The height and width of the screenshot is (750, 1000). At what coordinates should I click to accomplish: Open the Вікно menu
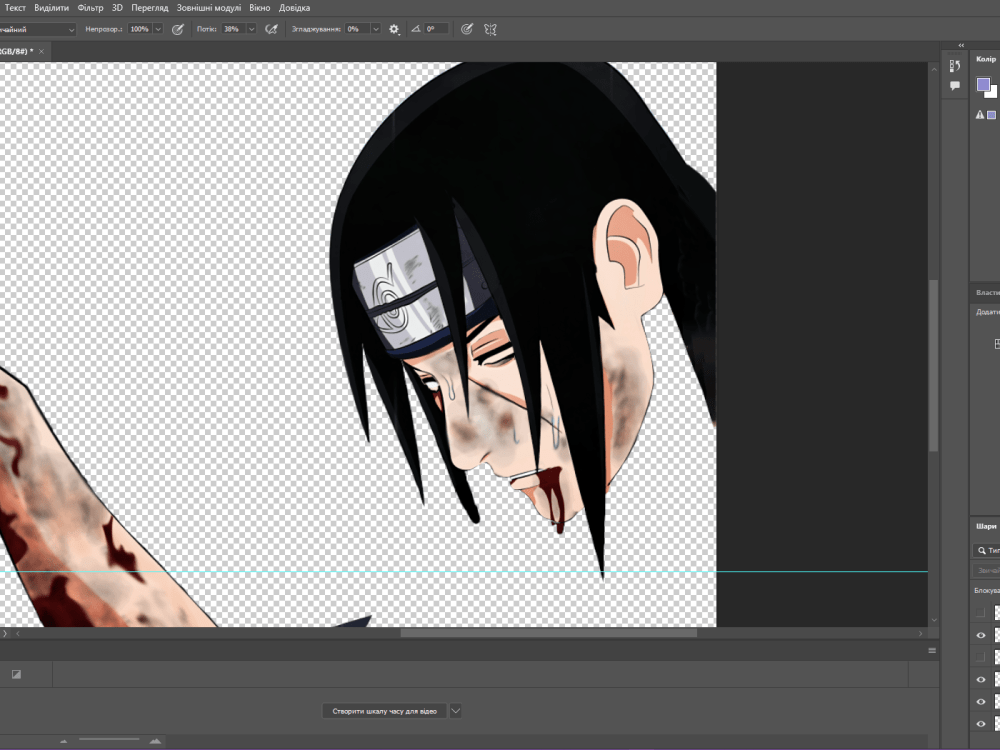[260, 8]
